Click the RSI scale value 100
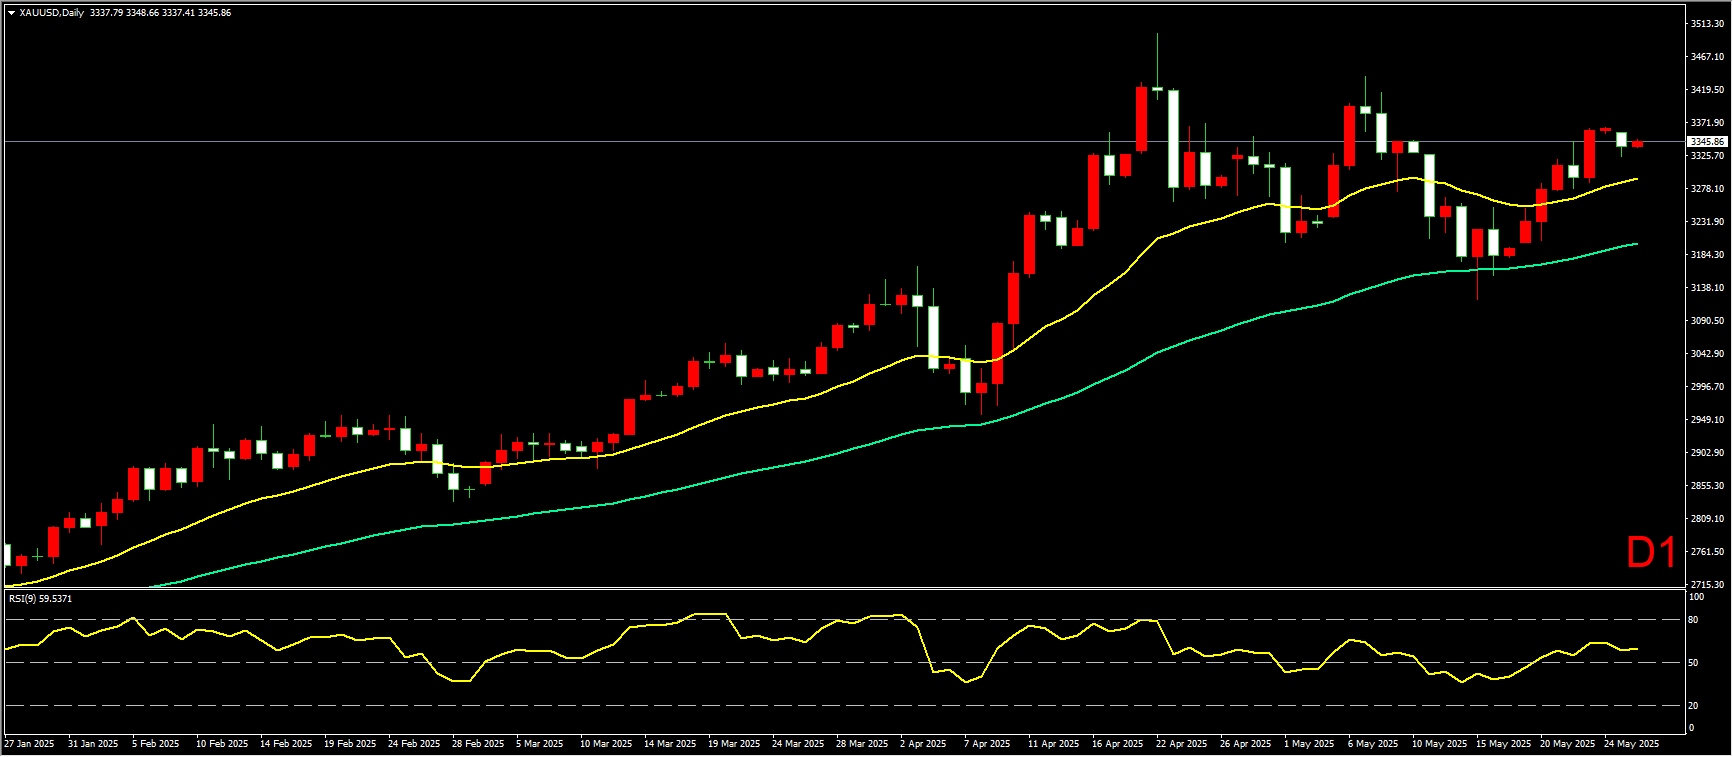 coord(1696,597)
